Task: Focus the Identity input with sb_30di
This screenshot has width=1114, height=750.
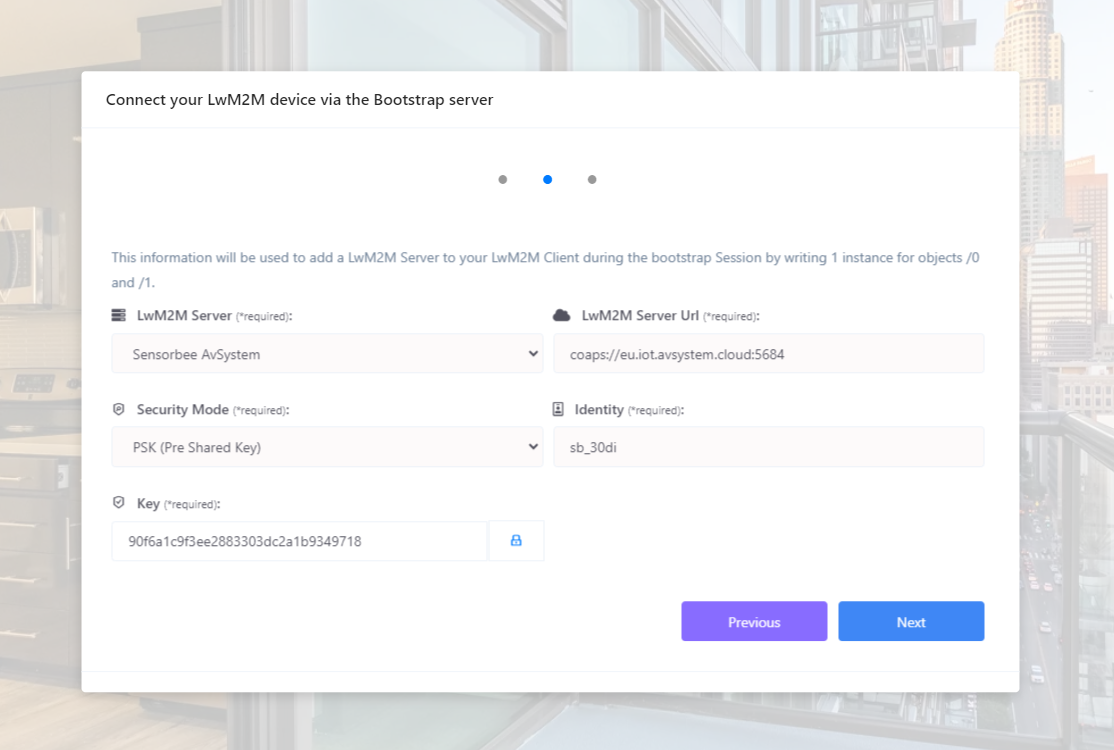Action: pos(769,447)
